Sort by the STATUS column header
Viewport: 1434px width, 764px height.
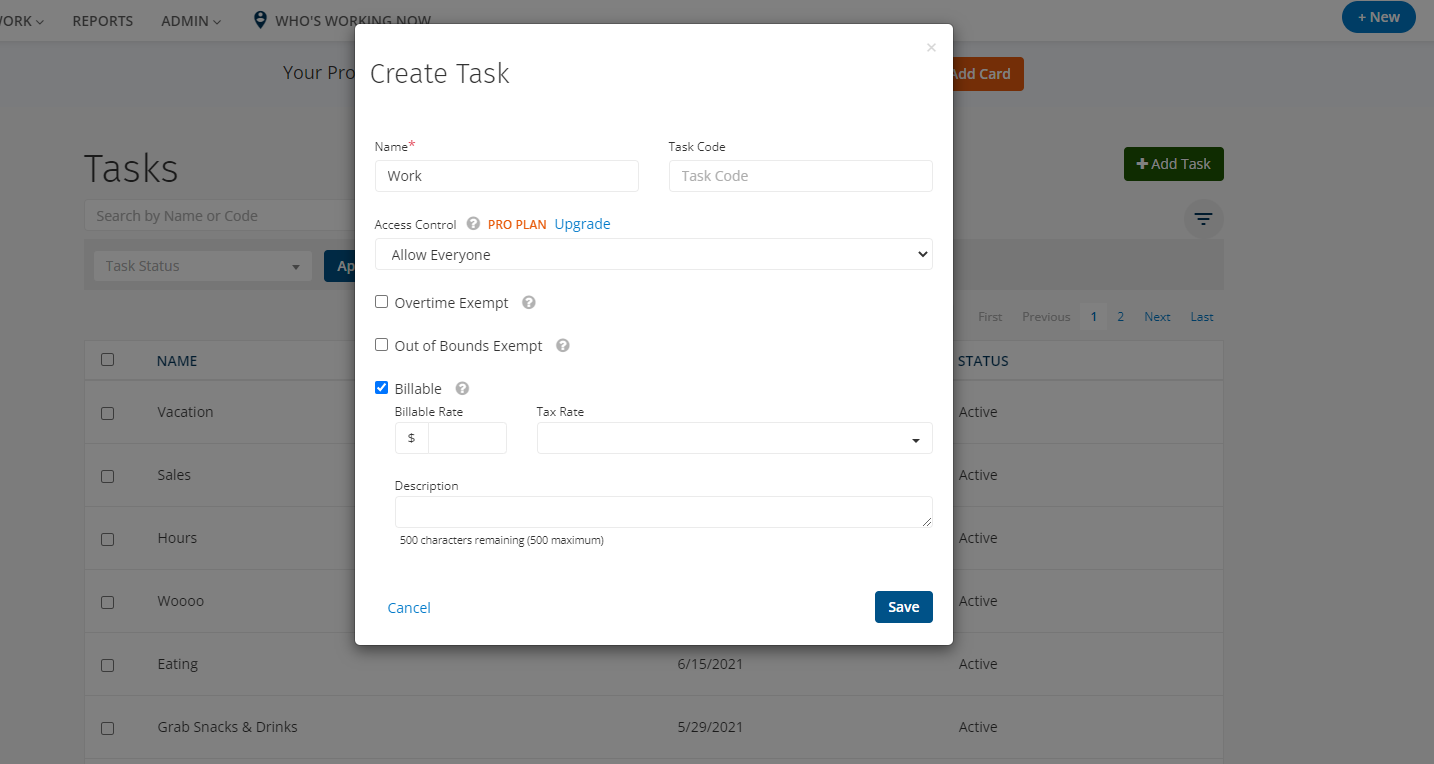983,361
